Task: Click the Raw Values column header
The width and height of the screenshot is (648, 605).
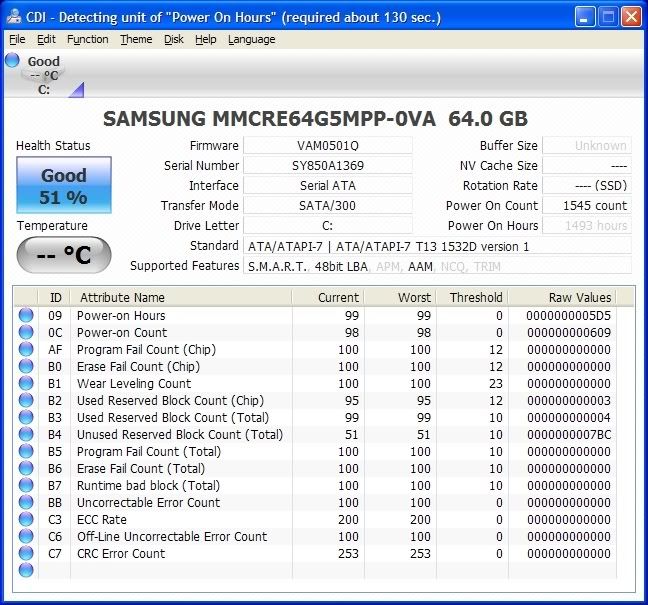Action: click(579, 297)
